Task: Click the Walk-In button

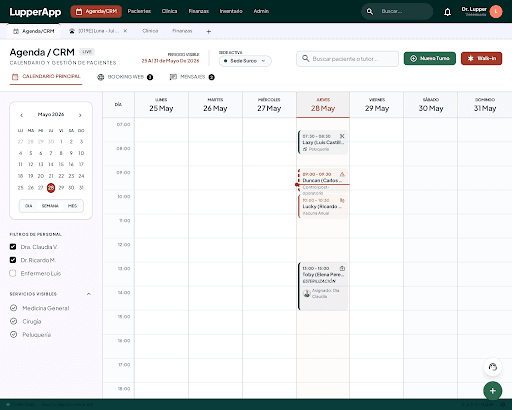Action: click(x=481, y=58)
